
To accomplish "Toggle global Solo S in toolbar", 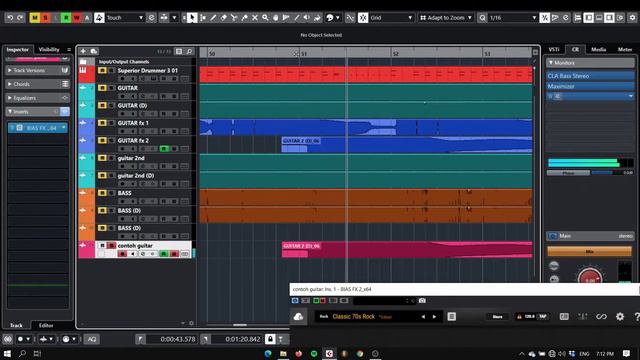I will 45,18.
